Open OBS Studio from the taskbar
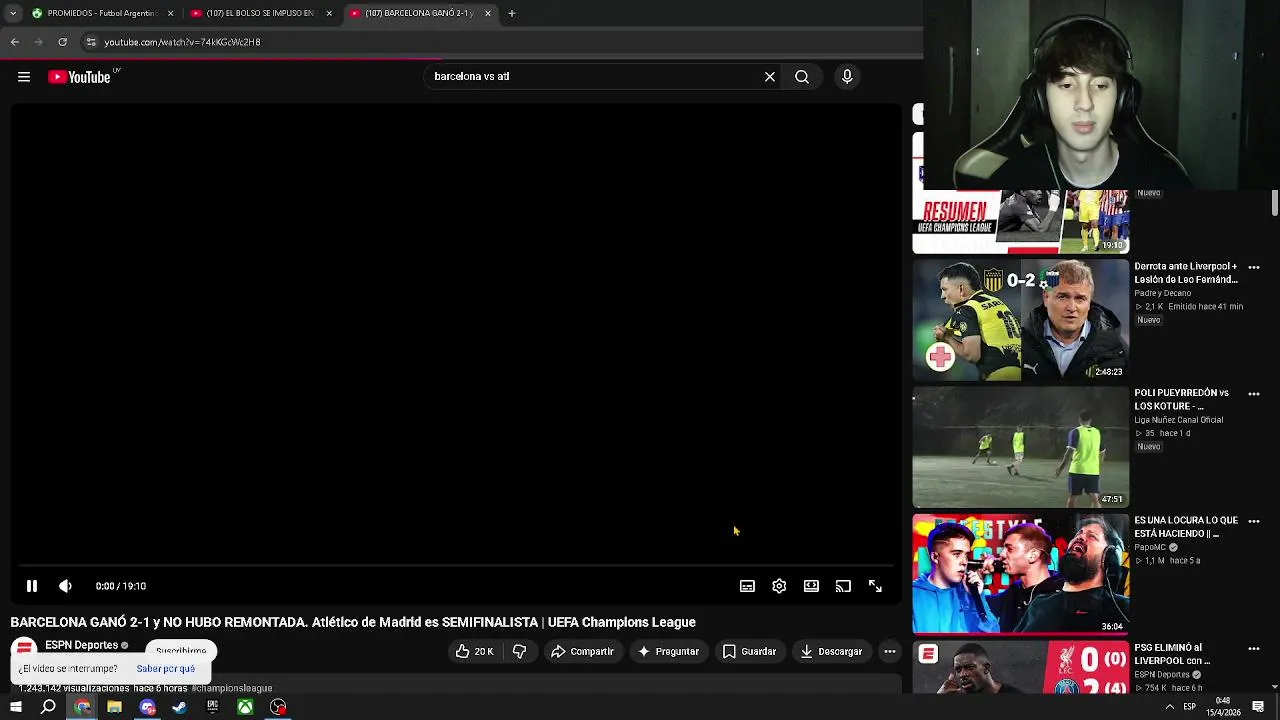This screenshot has height=720, width=1280. (278, 707)
